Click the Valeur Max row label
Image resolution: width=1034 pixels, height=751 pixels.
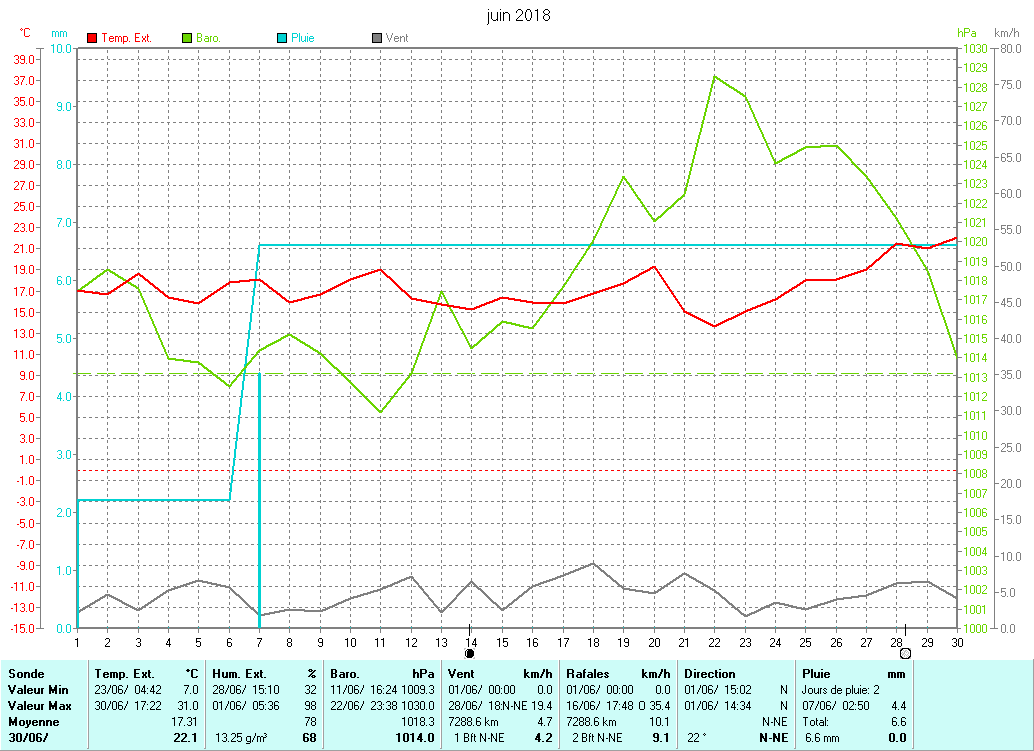coord(39,706)
